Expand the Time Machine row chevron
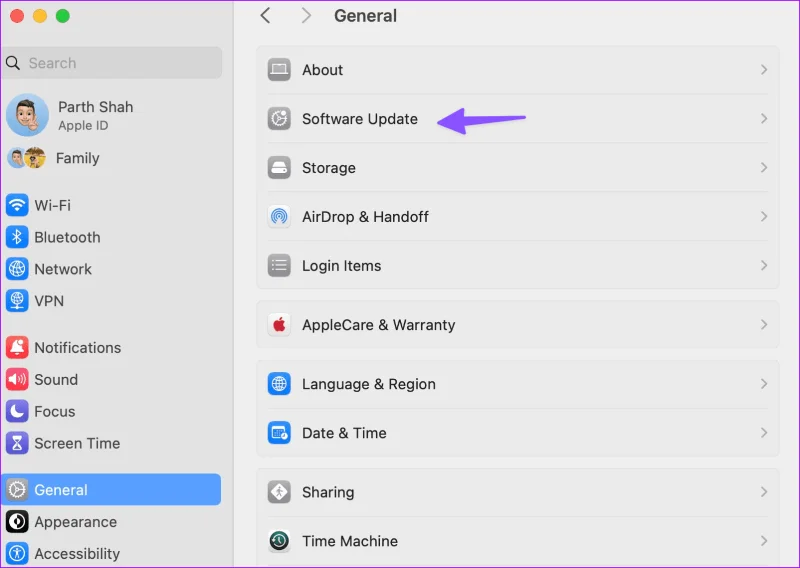800x568 pixels. pos(764,541)
